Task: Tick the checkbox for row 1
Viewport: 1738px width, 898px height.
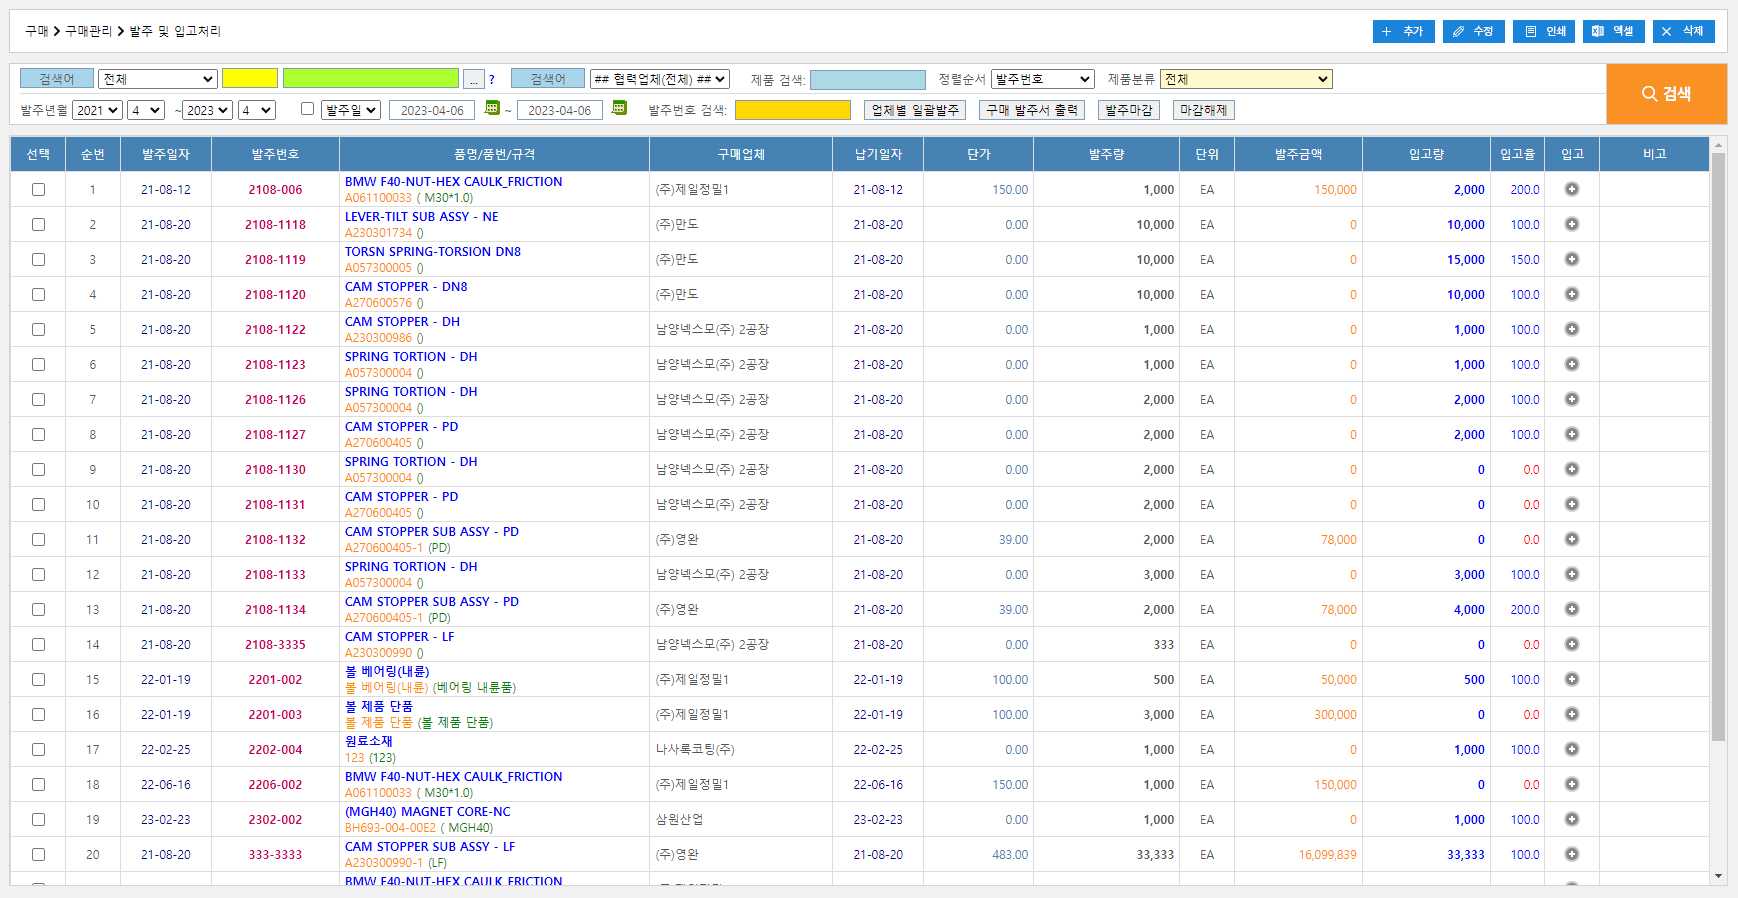Action: click(38, 189)
